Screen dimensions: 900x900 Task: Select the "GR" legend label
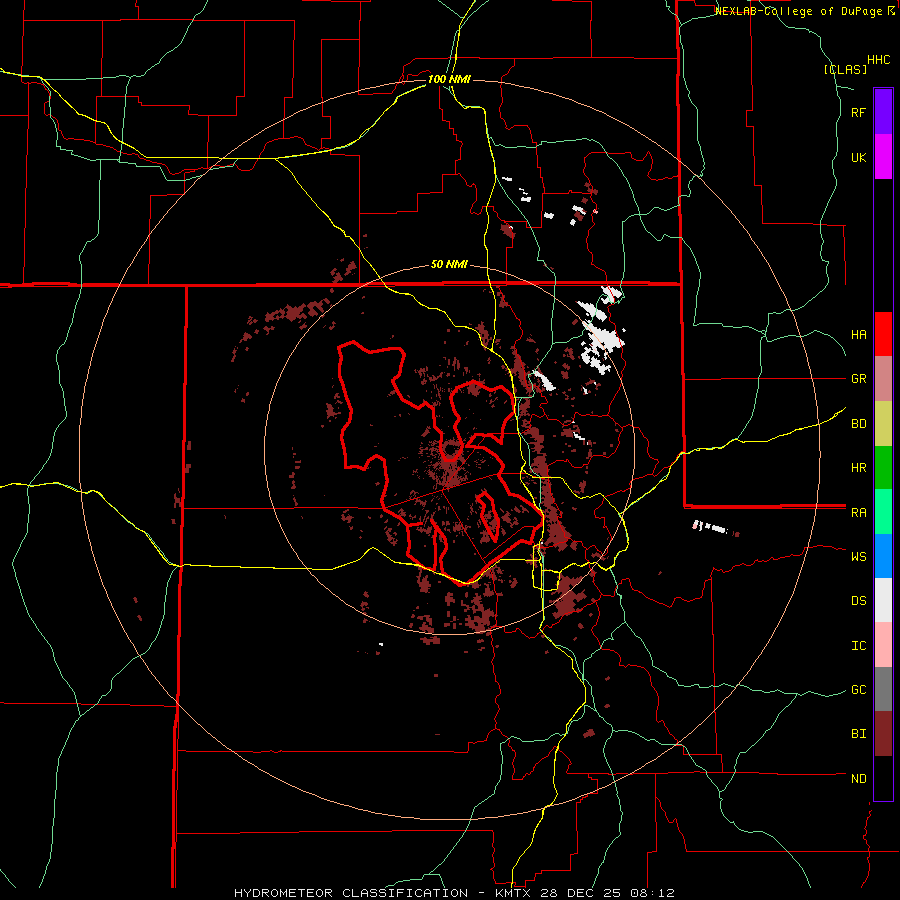click(858, 379)
